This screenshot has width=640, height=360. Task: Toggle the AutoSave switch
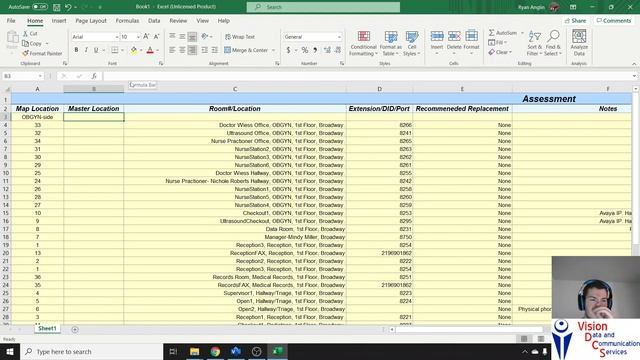coord(40,7)
